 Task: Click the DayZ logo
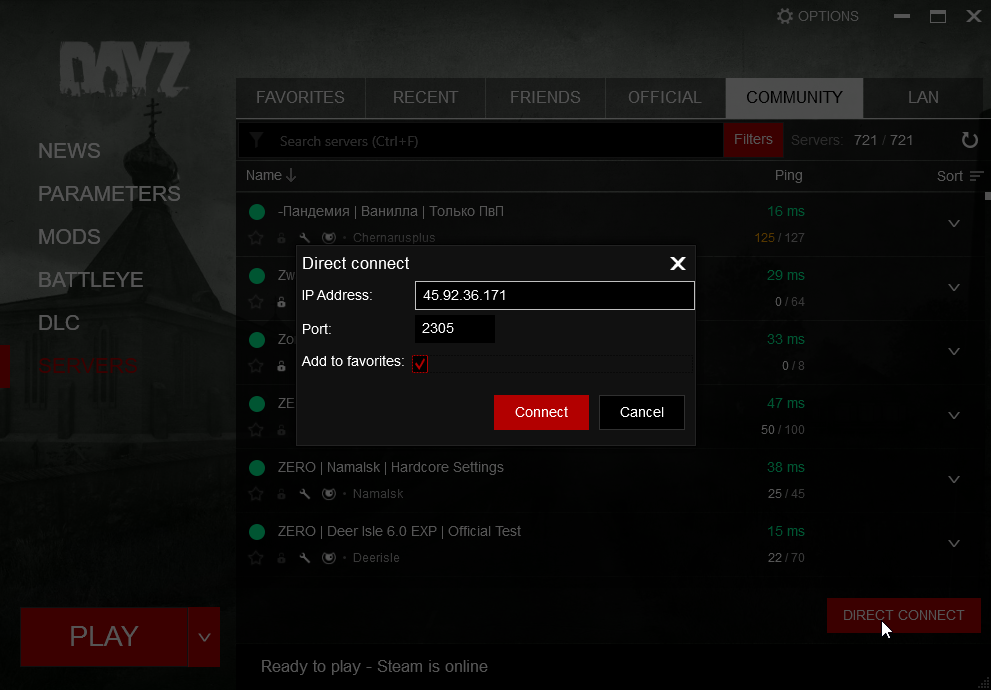click(125, 68)
